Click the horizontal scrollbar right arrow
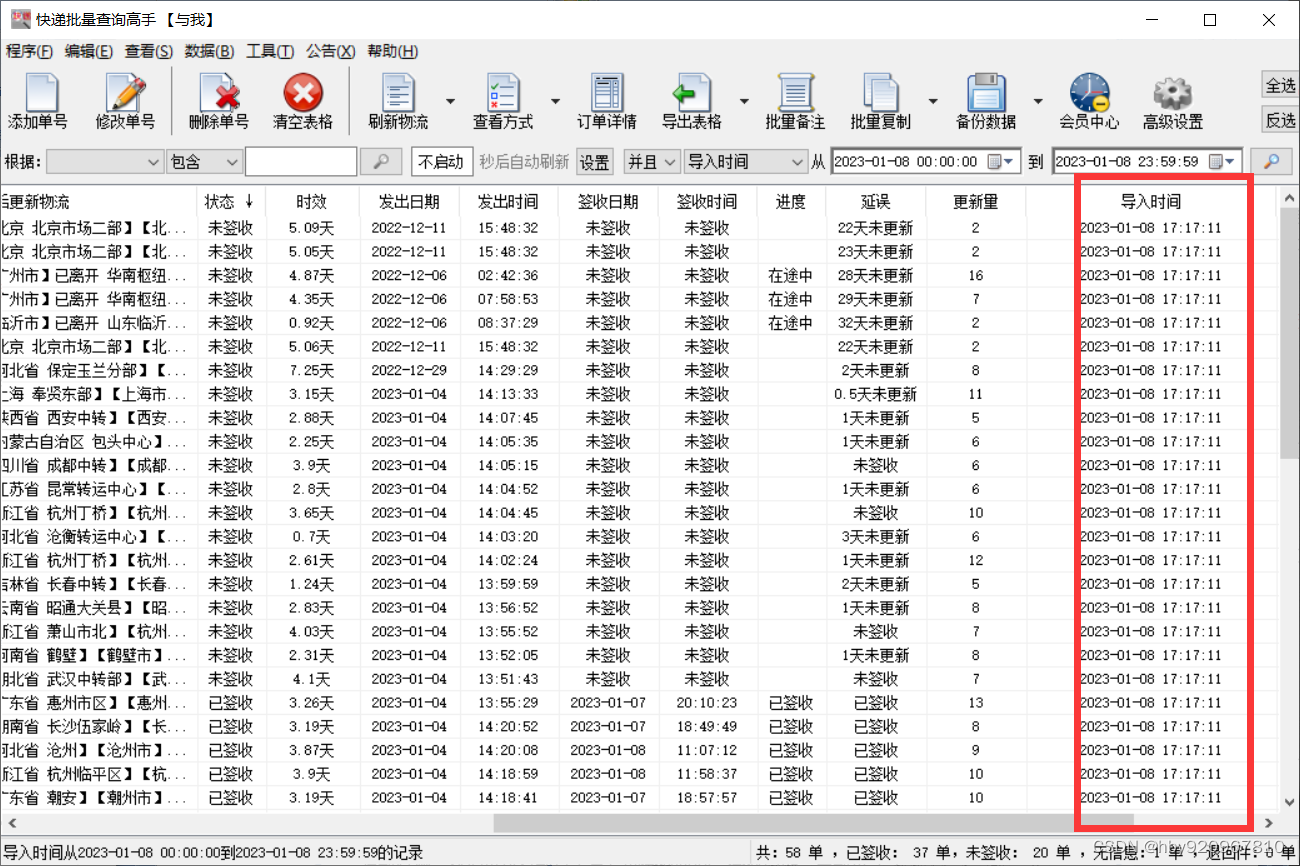 [1270, 822]
